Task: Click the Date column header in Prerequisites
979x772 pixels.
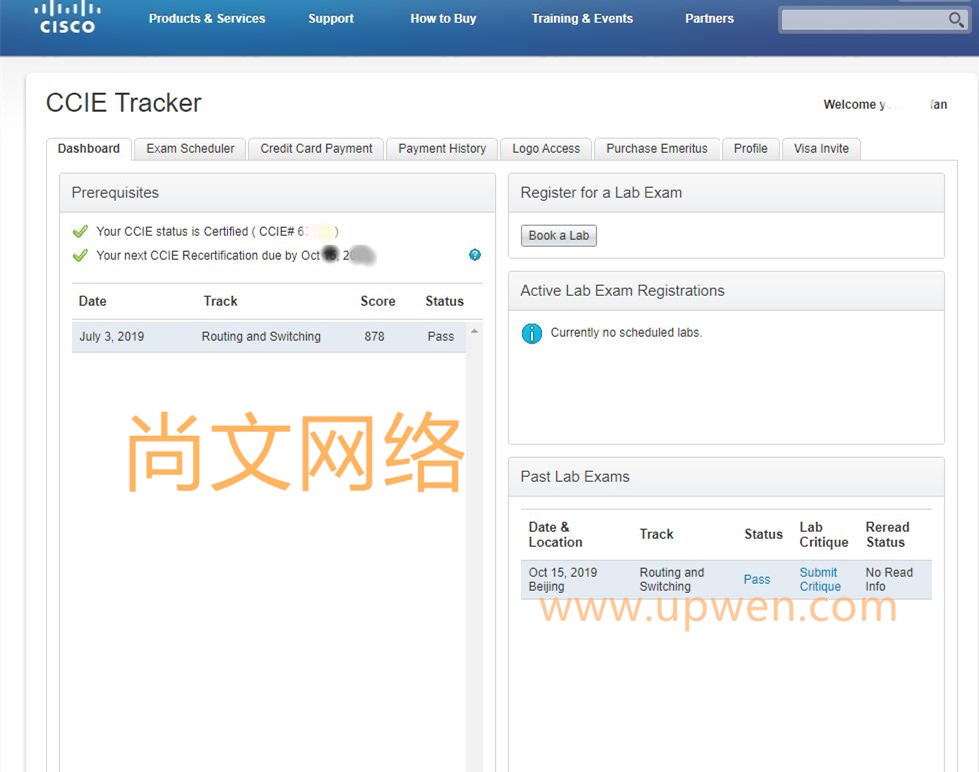Action: 92,301
